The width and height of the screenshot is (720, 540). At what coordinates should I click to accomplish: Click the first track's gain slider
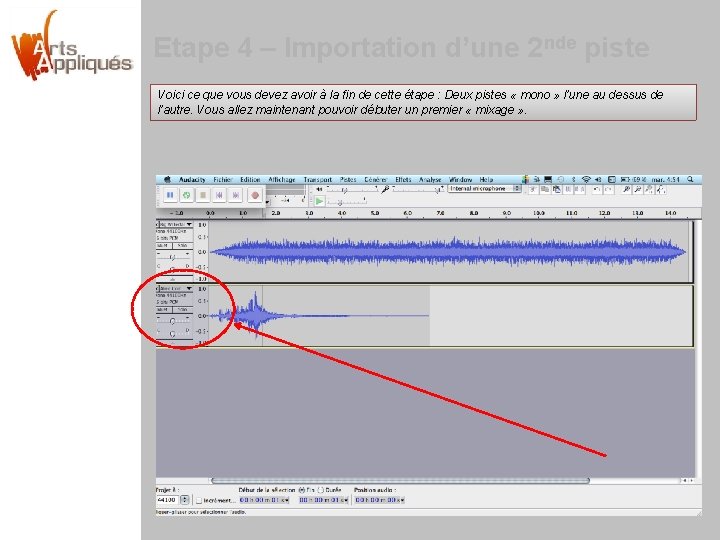tap(174, 256)
